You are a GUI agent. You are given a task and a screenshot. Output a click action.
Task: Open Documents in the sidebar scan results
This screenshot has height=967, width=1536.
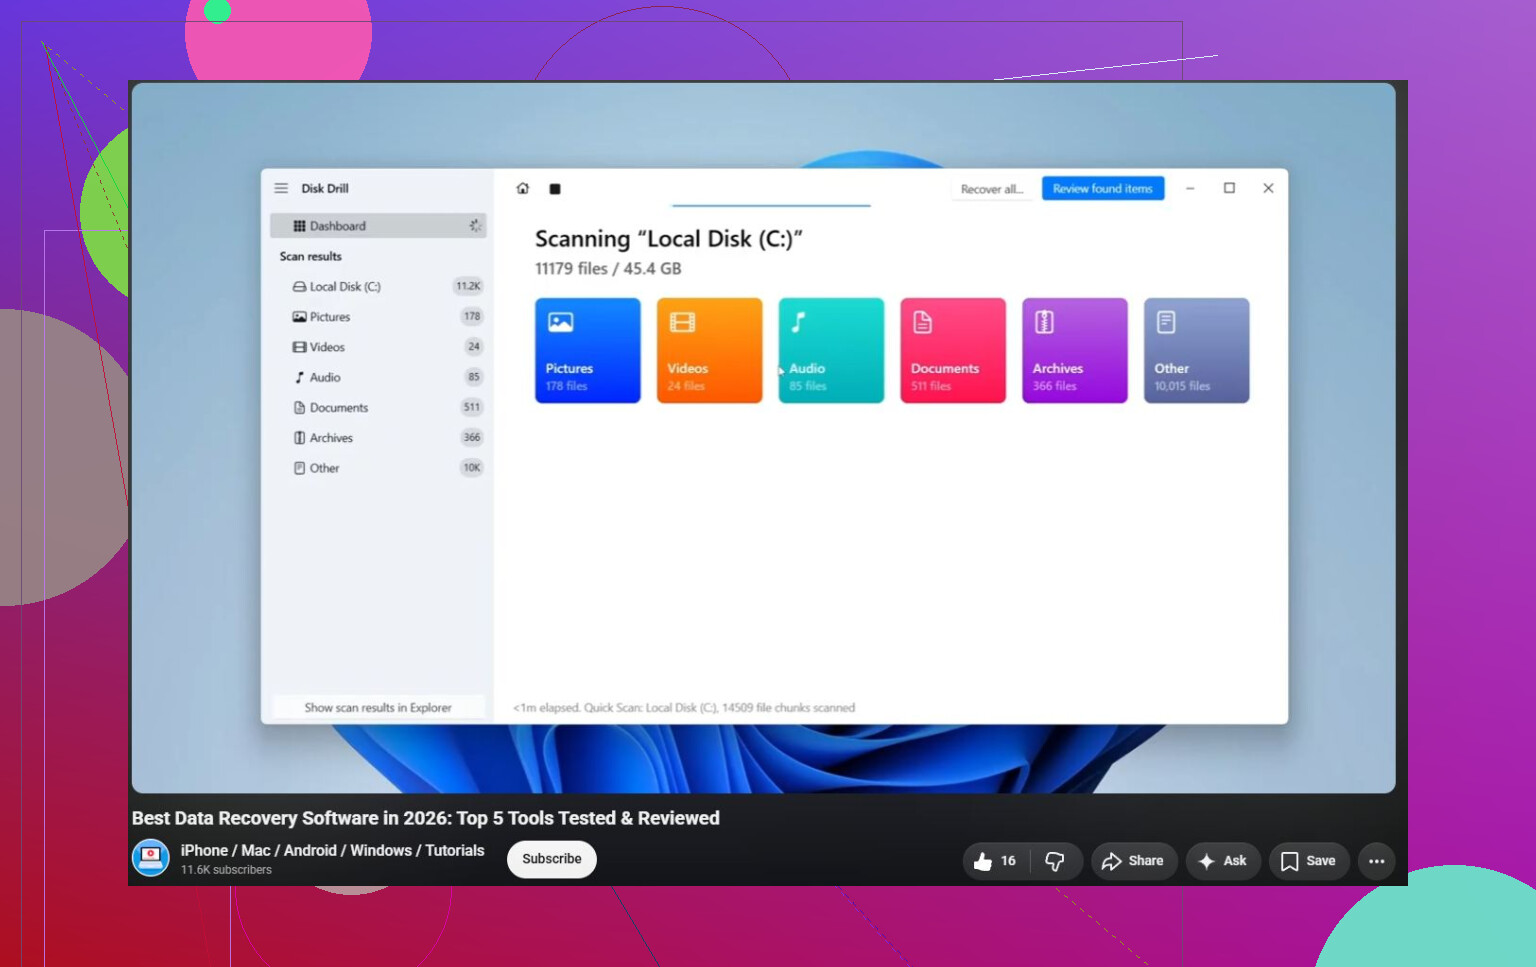(x=378, y=408)
